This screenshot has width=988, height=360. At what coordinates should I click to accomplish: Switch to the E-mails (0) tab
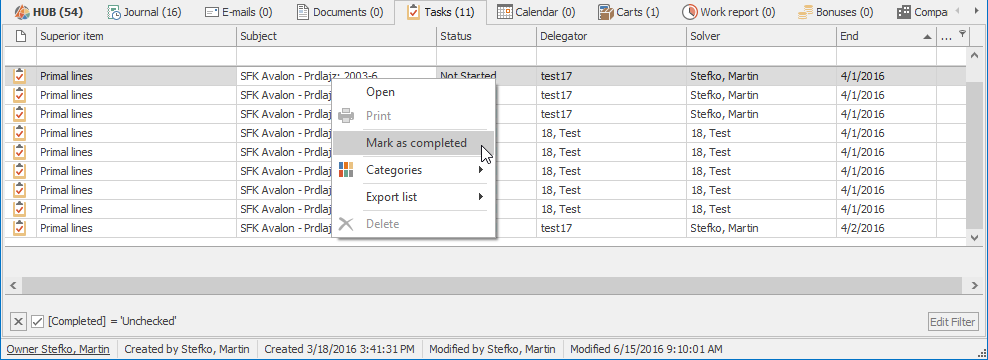(x=239, y=12)
